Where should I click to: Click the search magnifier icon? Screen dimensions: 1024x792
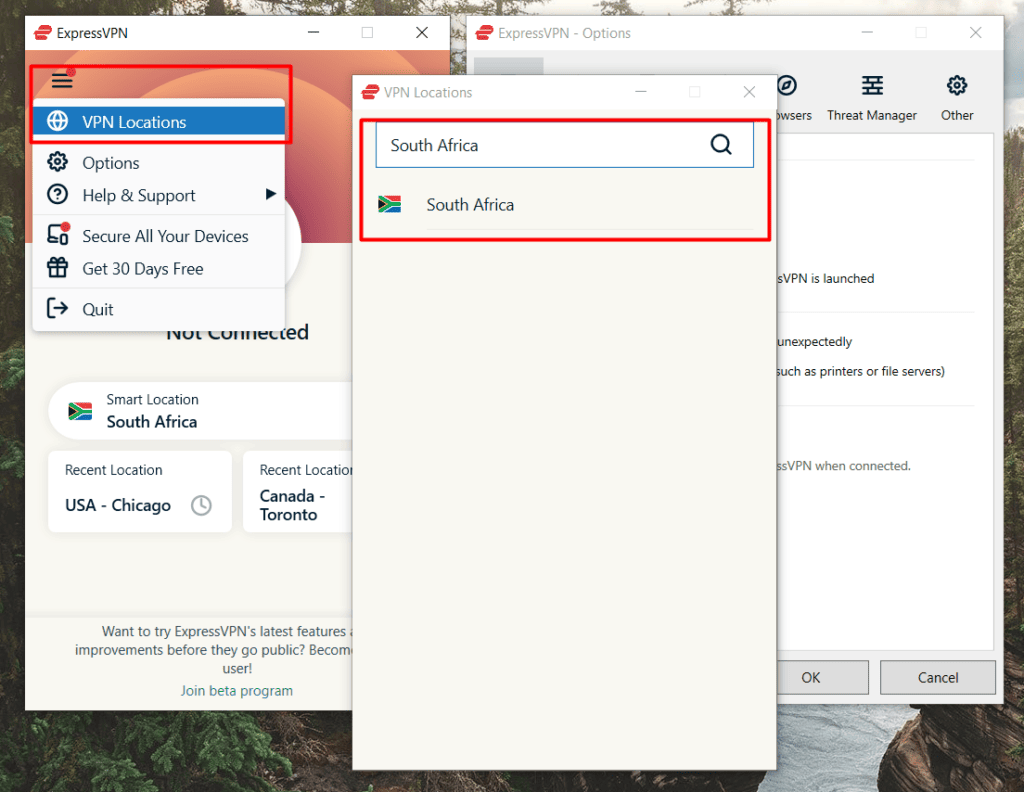pyautogui.click(x=720, y=144)
